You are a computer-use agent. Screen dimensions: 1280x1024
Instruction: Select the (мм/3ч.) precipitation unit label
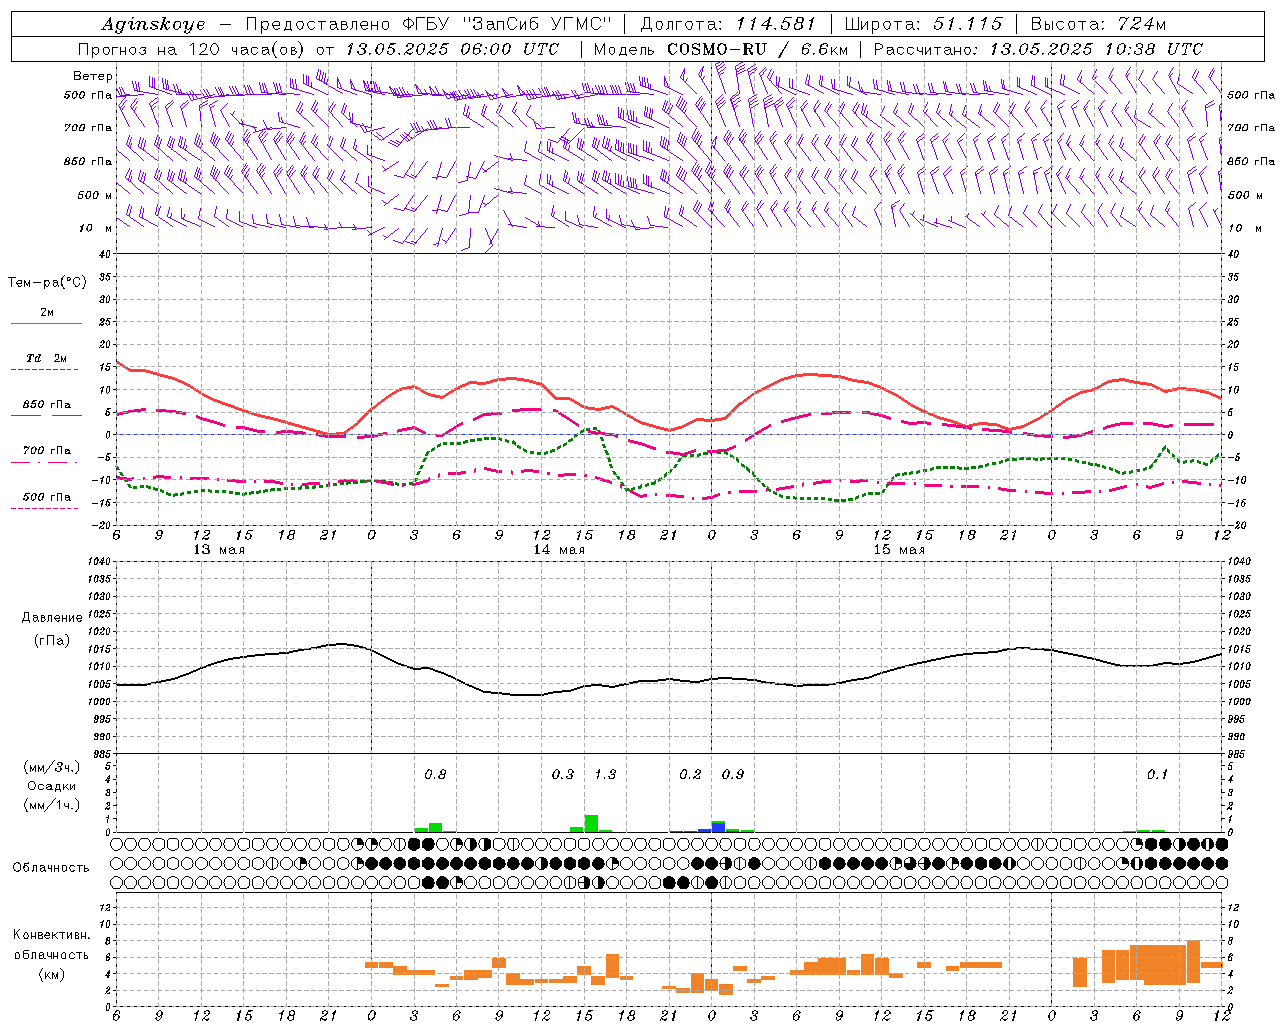[x=52, y=767]
